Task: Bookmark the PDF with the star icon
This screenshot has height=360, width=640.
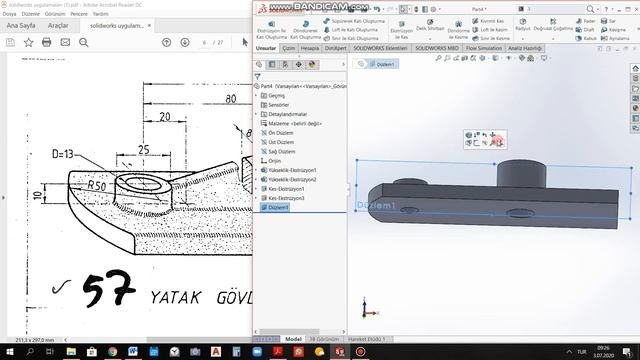Action: point(29,42)
